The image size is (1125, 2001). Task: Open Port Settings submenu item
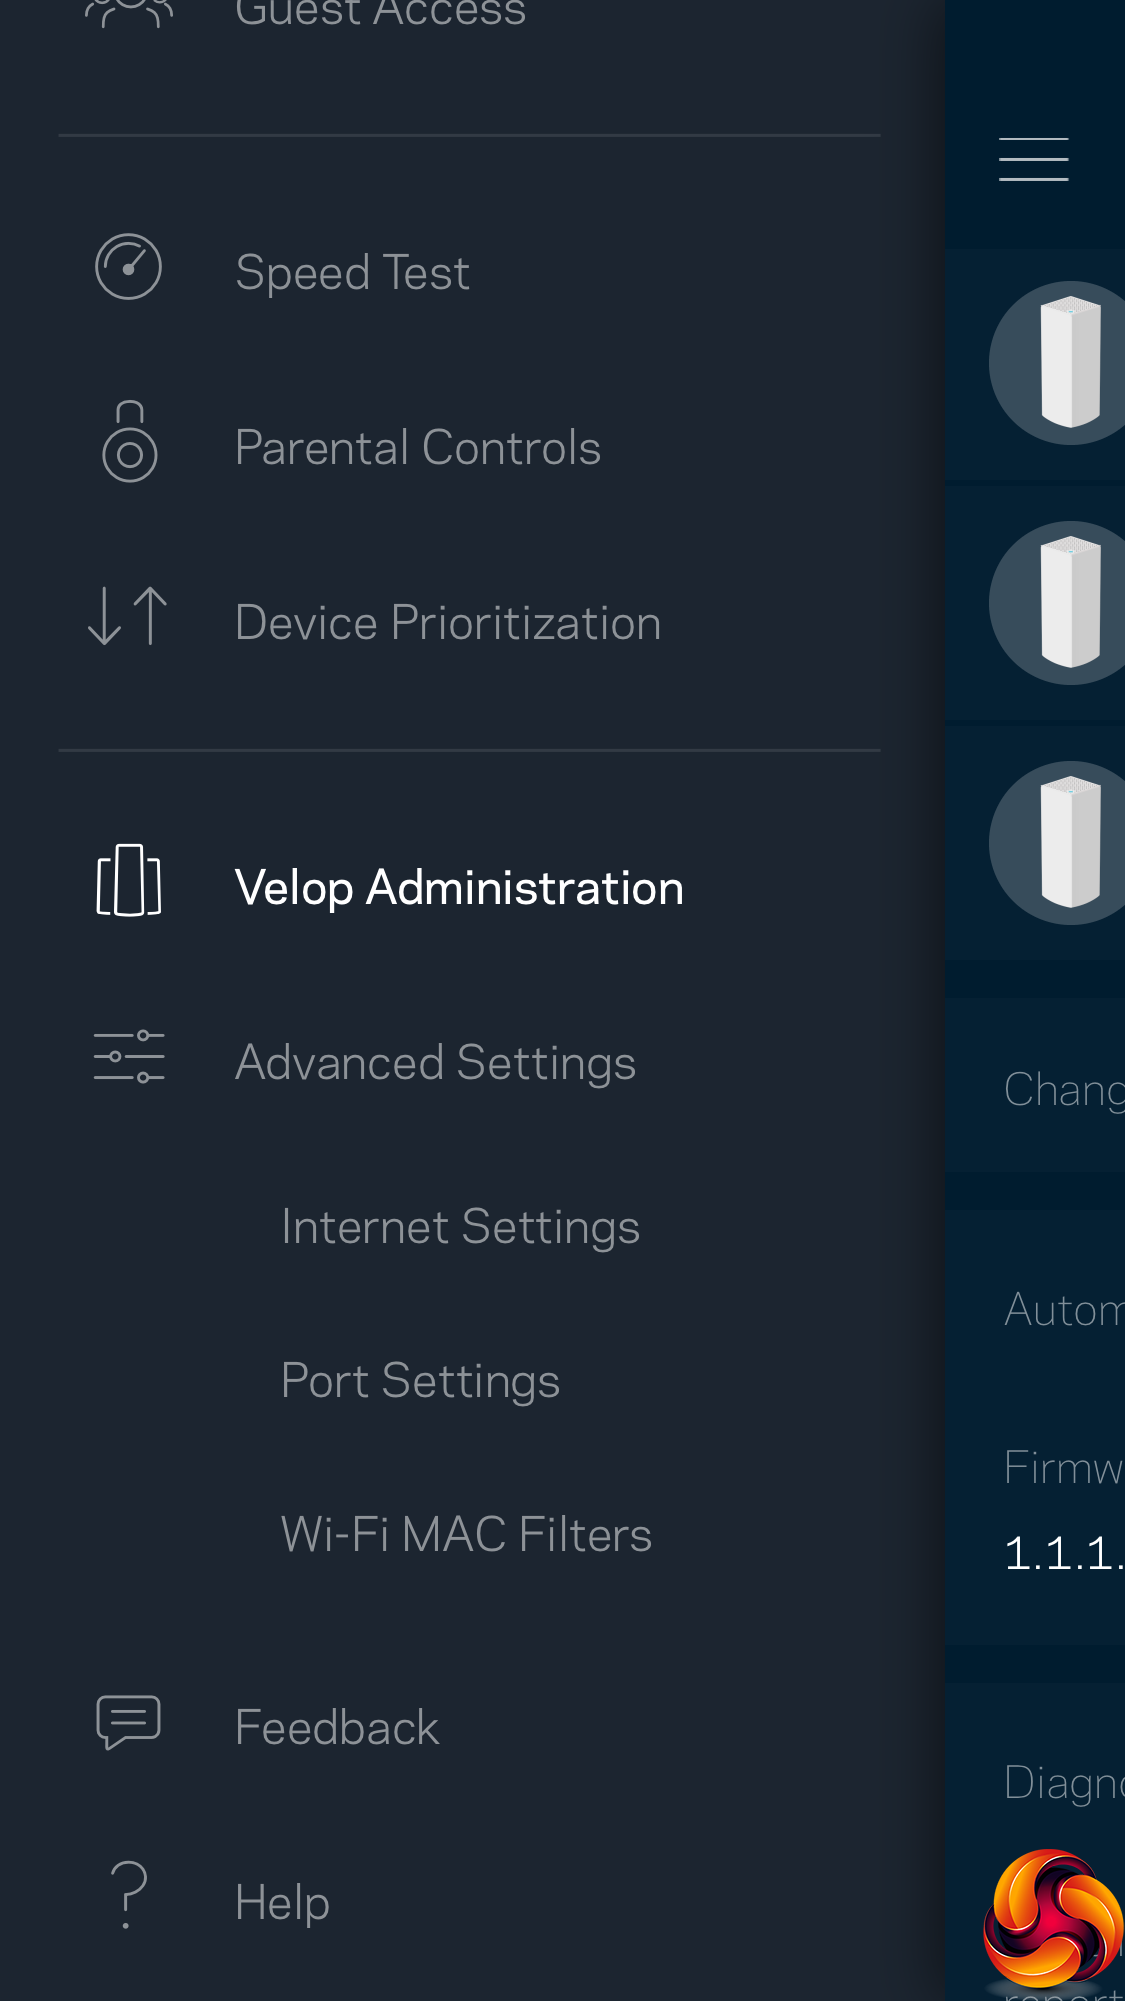click(x=420, y=1381)
